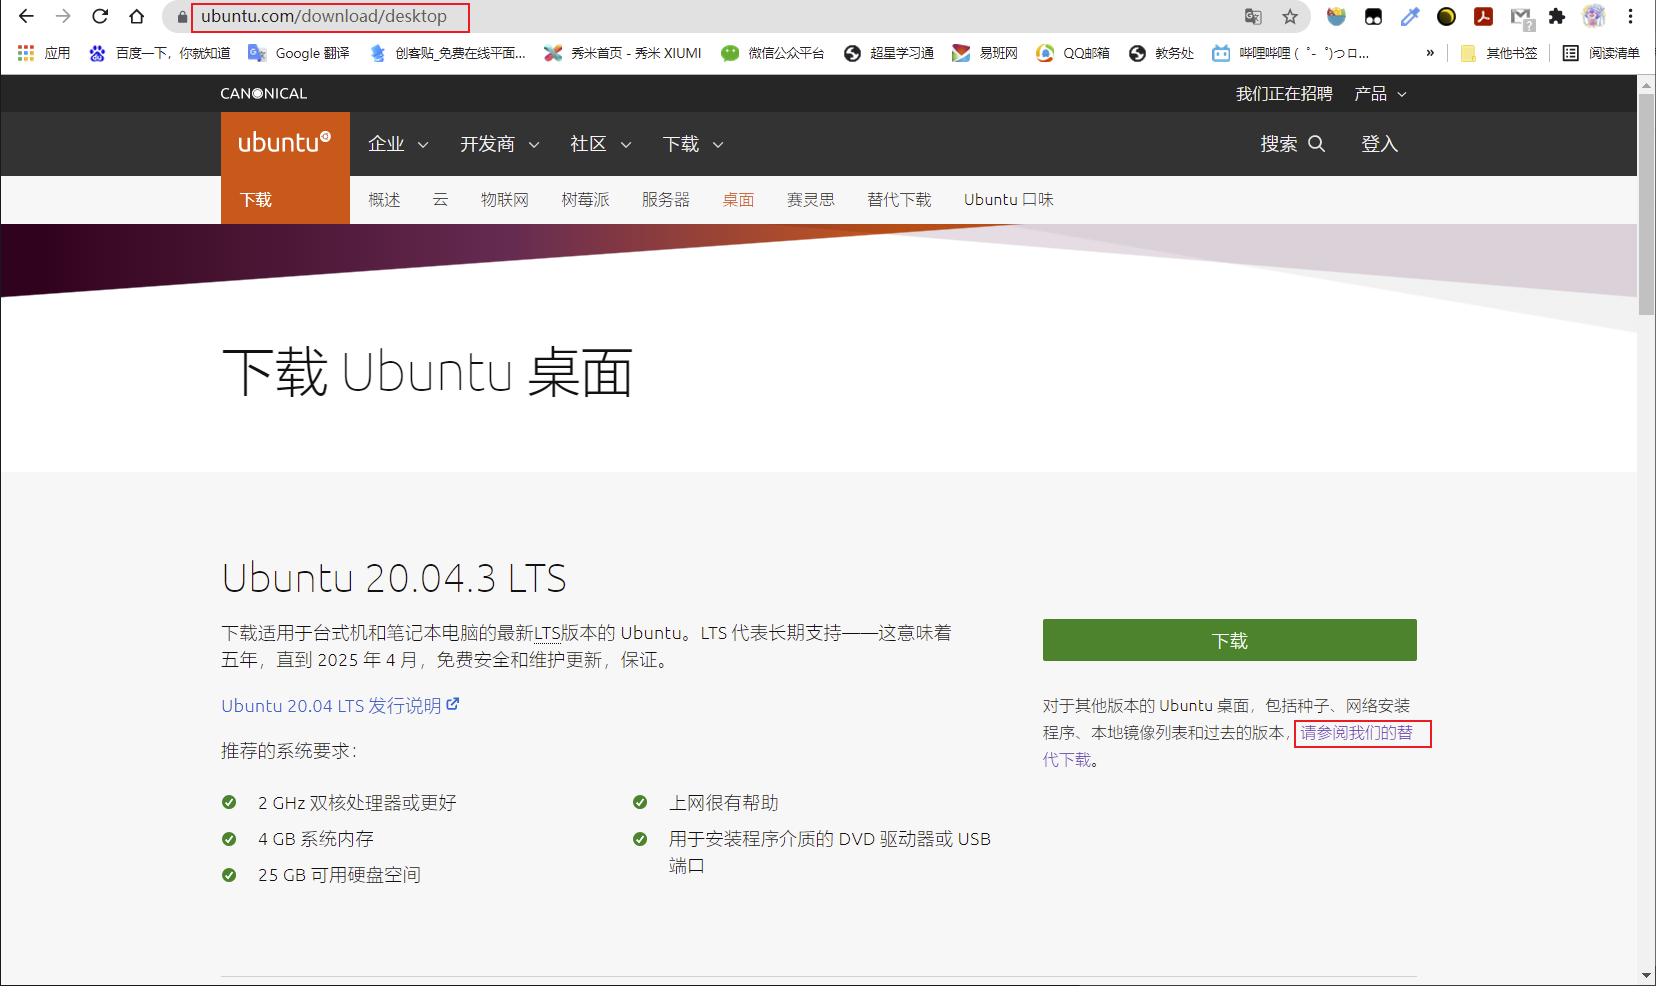Open the Gmail checker extension icon

[1520, 17]
